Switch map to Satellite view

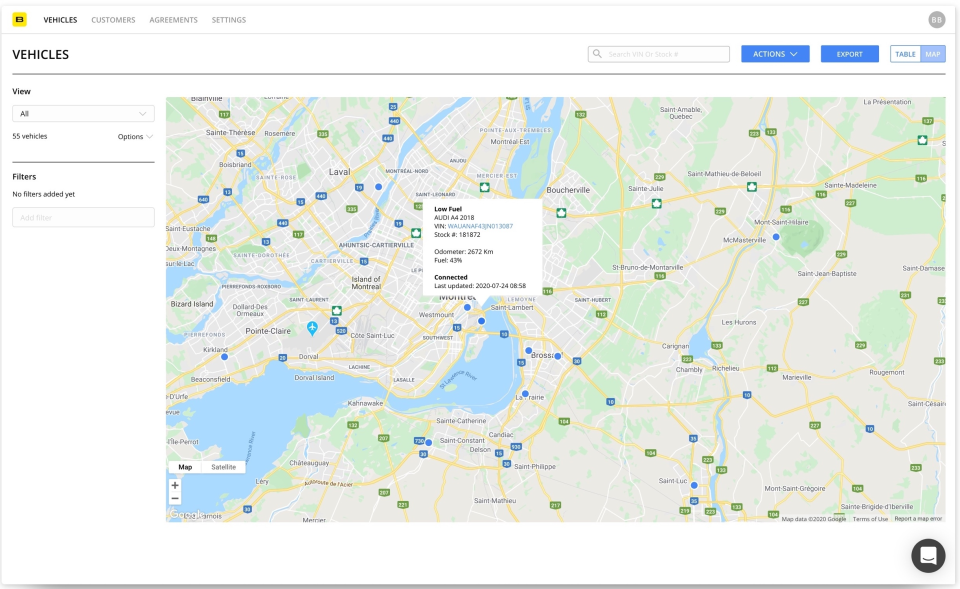pos(223,467)
